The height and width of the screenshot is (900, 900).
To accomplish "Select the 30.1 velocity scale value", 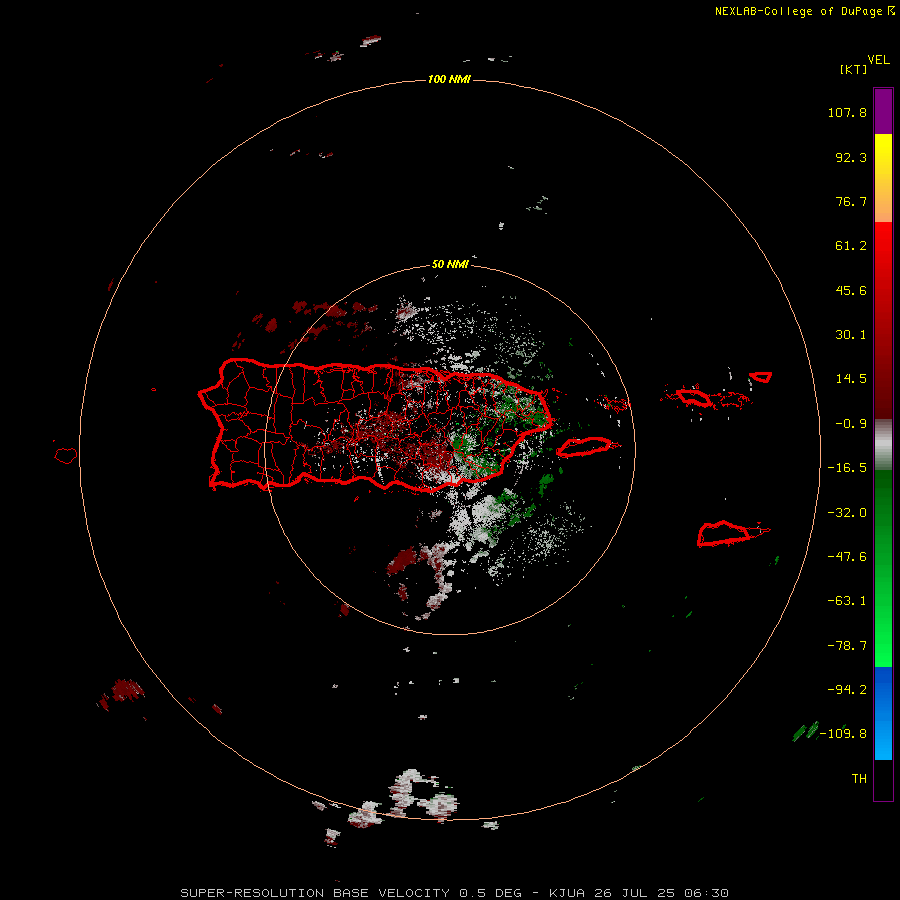I will [851, 335].
